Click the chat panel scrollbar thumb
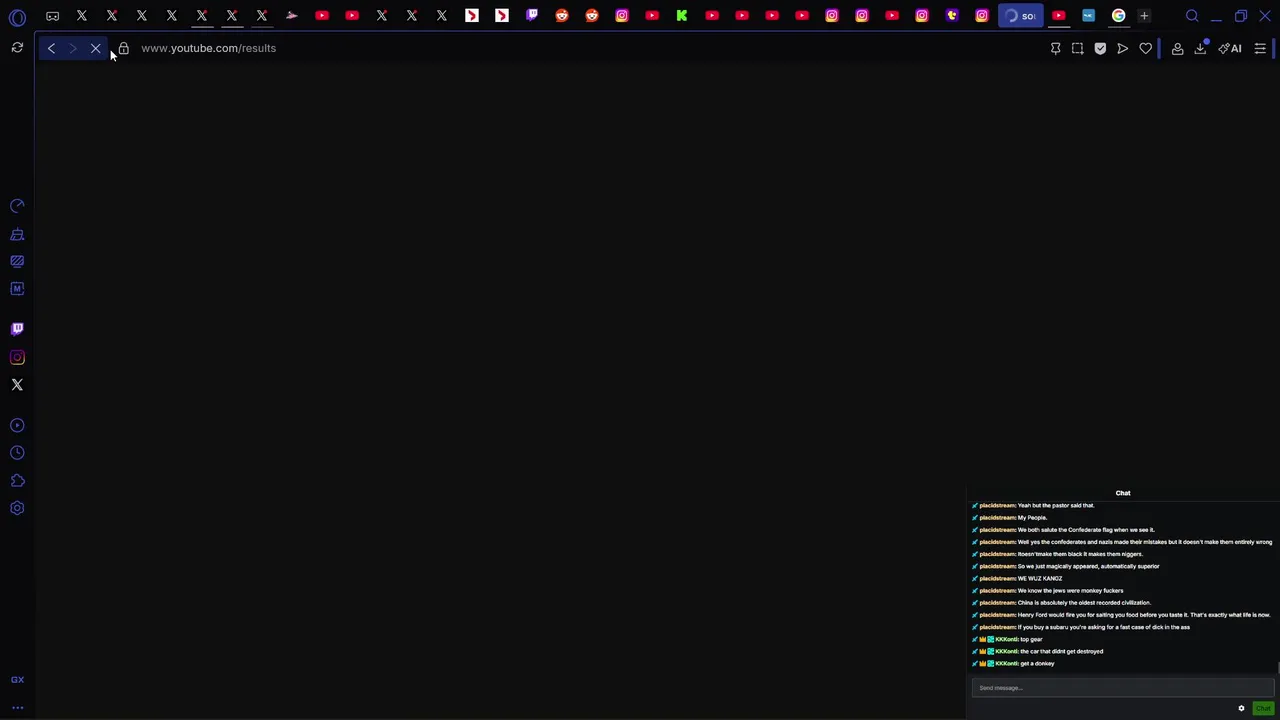Image resolution: width=1280 pixels, height=720 pixels. (1277, 668)
